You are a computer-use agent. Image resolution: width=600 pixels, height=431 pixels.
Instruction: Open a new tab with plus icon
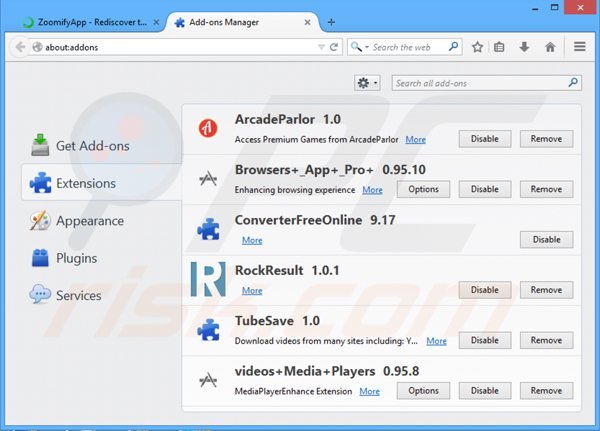[x=331, y=21]
